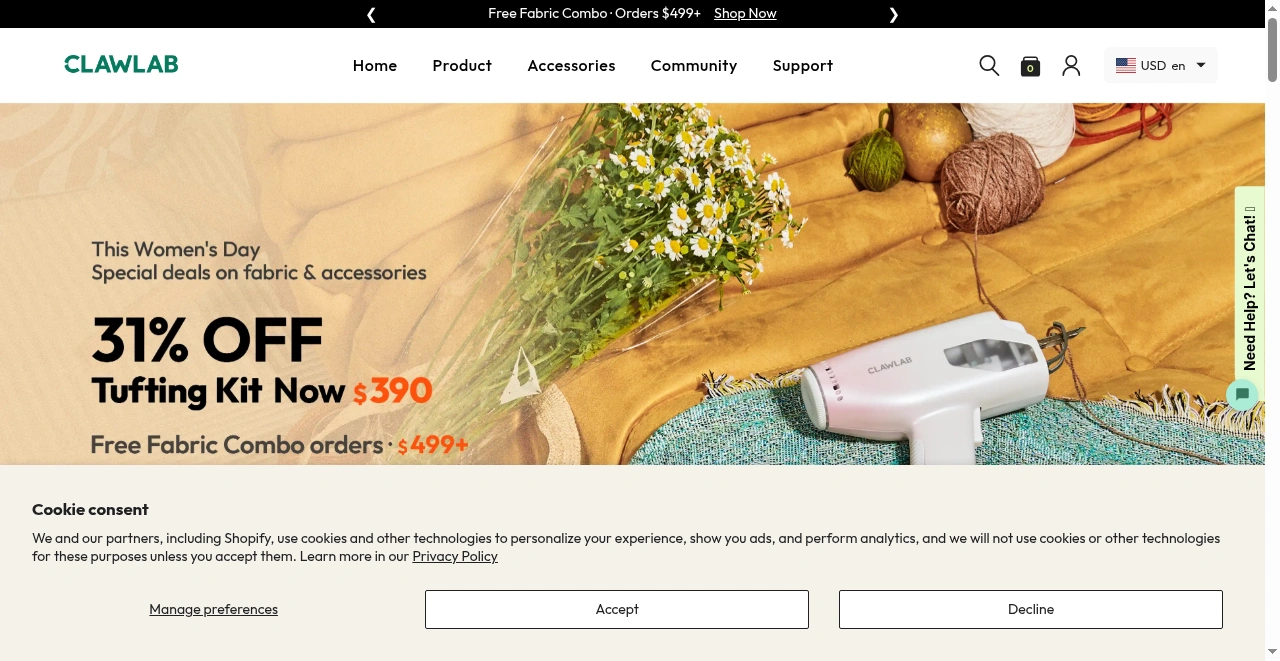Open the Privacy Policy link
The width and height of the screenshot is (1280, 661).
point(455,557)
